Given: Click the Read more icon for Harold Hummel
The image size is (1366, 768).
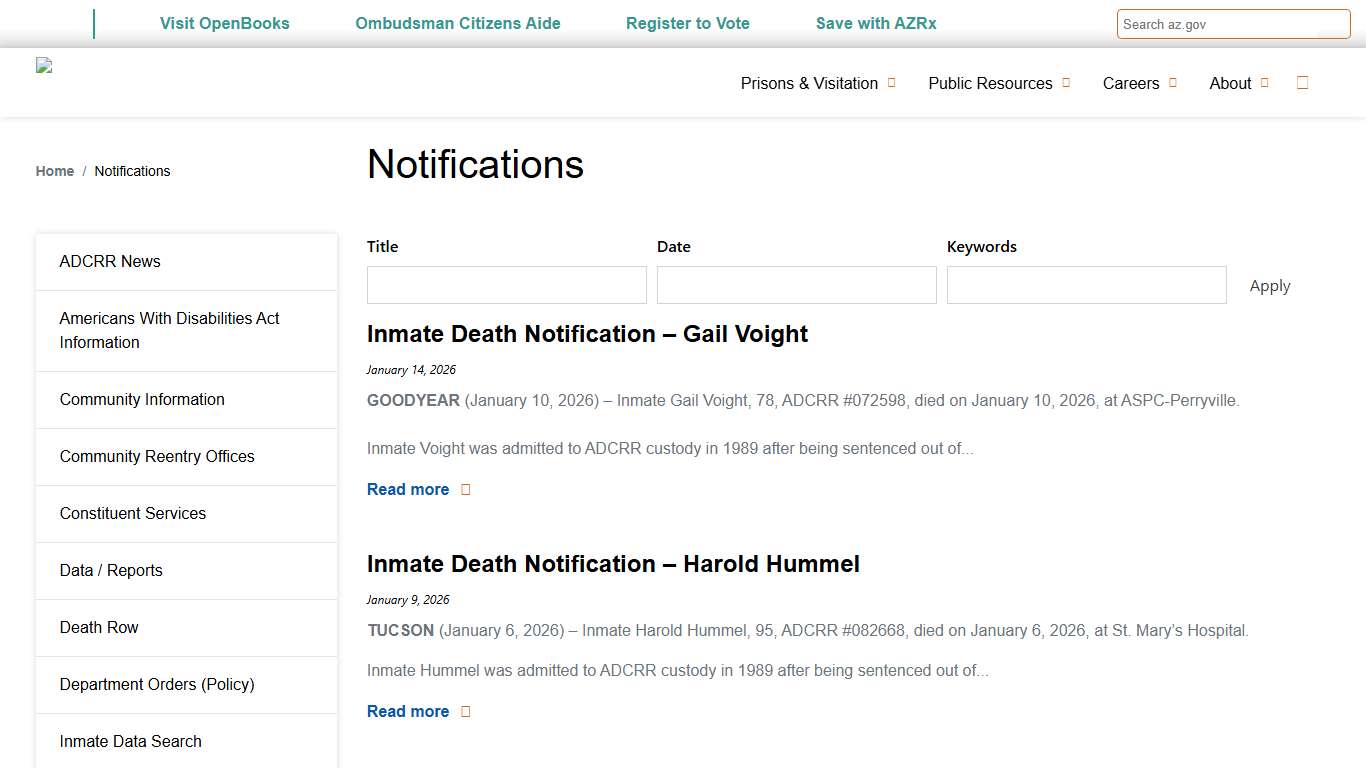Looking at the screenshot, I should (465, 711).
